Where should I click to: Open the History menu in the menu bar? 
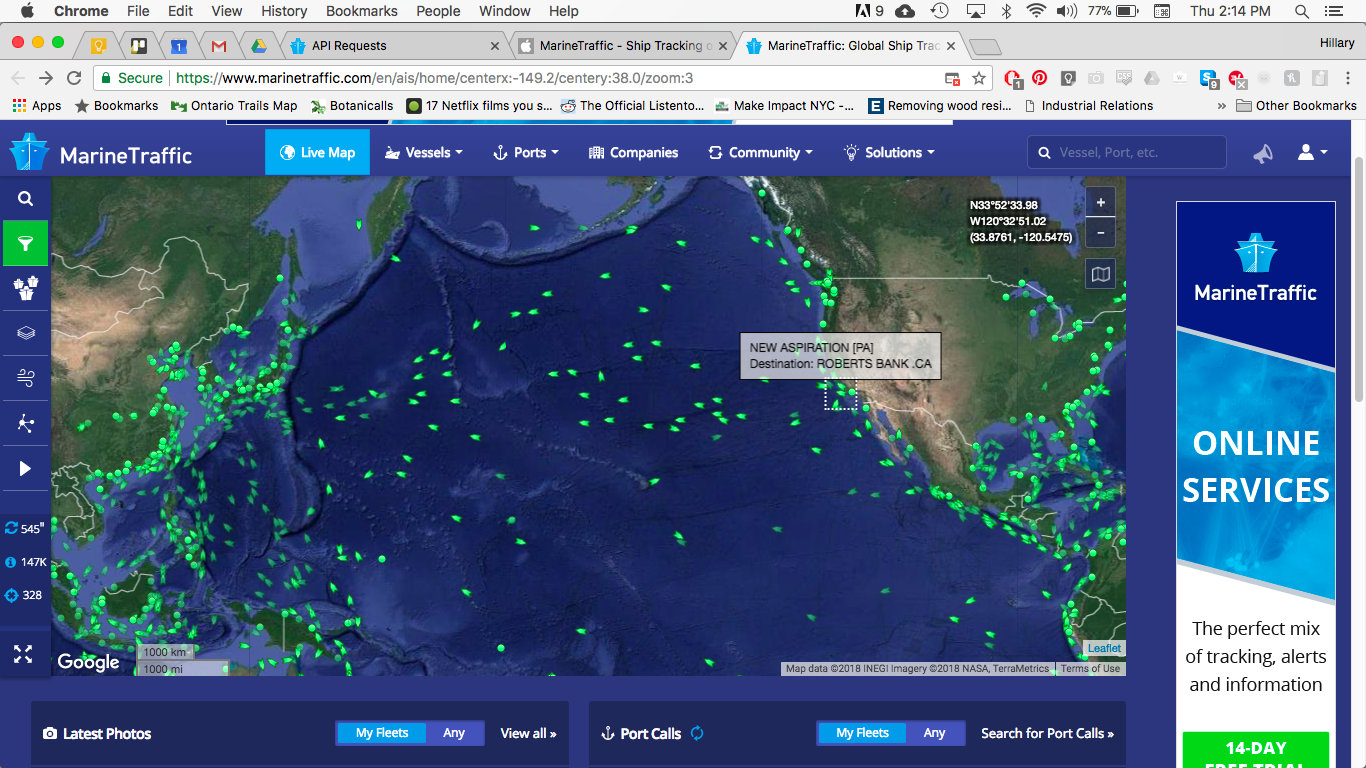coord(284,11)
